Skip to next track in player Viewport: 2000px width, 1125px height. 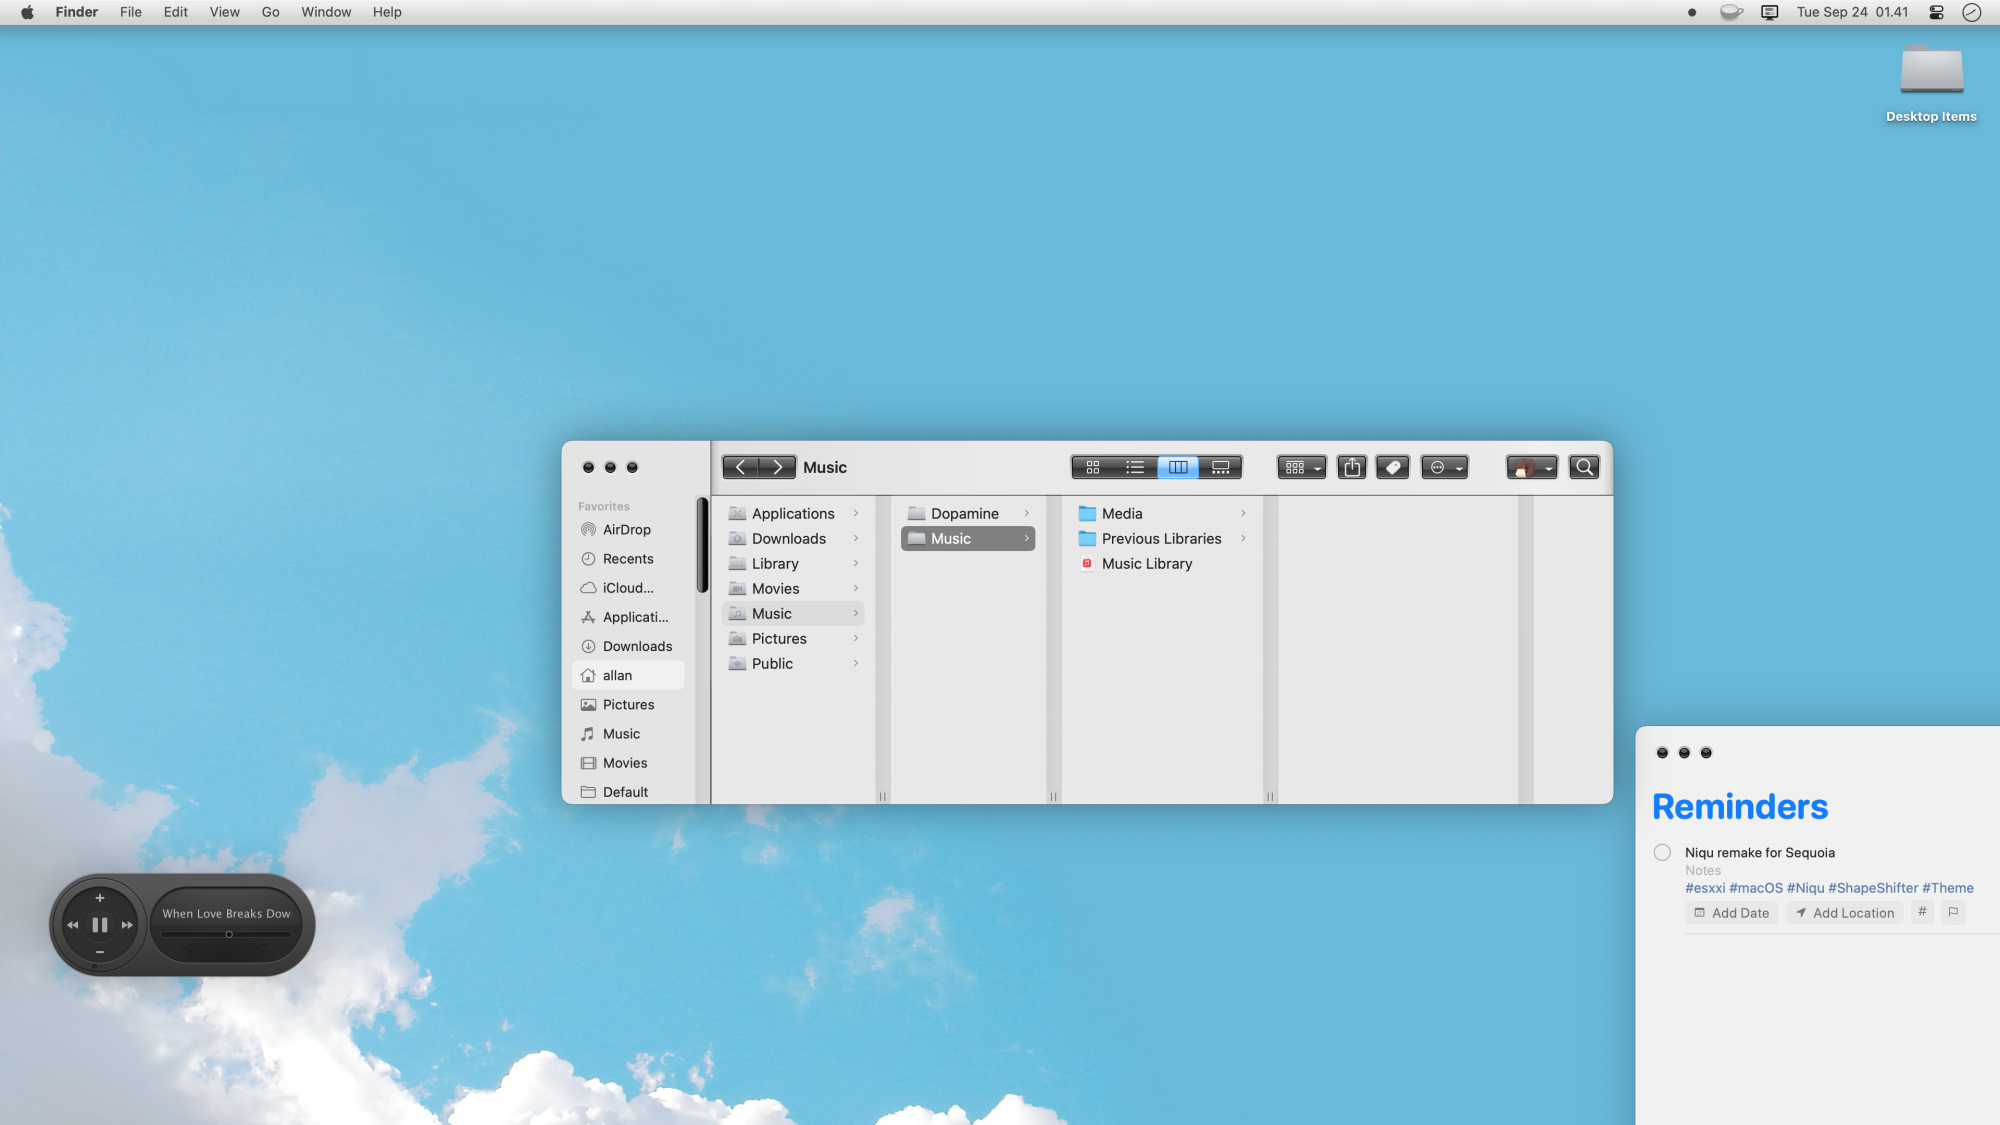pos(127,925)
